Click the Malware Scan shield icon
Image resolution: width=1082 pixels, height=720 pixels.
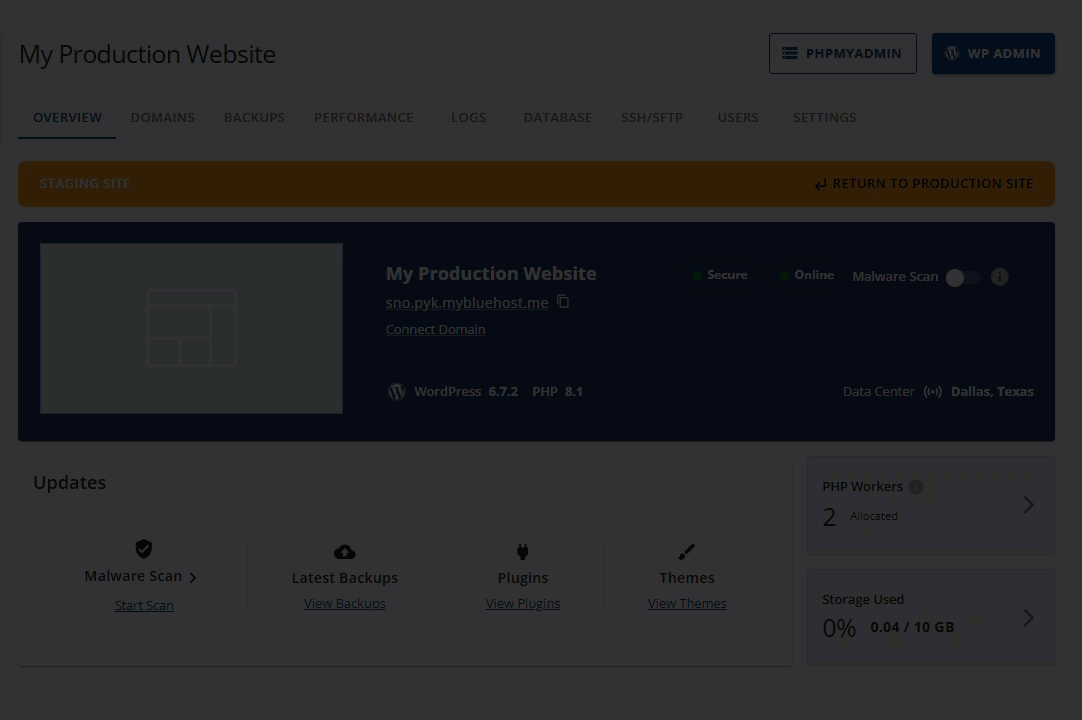click(x=144, y=549)
